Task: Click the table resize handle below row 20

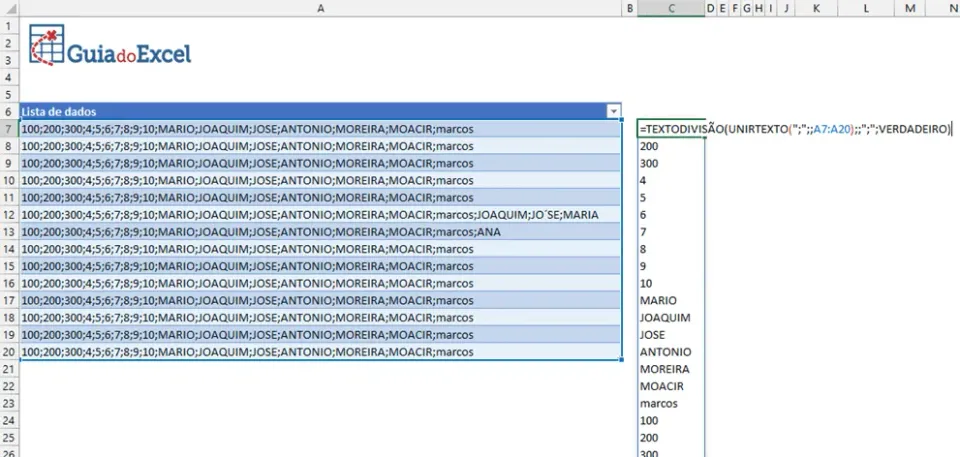Action: 621,360
